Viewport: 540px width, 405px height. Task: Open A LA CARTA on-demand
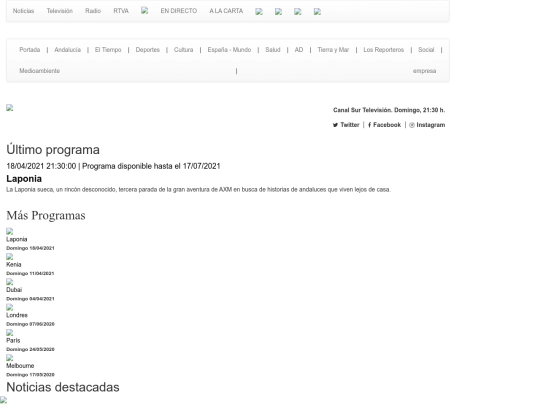point(226,11)
